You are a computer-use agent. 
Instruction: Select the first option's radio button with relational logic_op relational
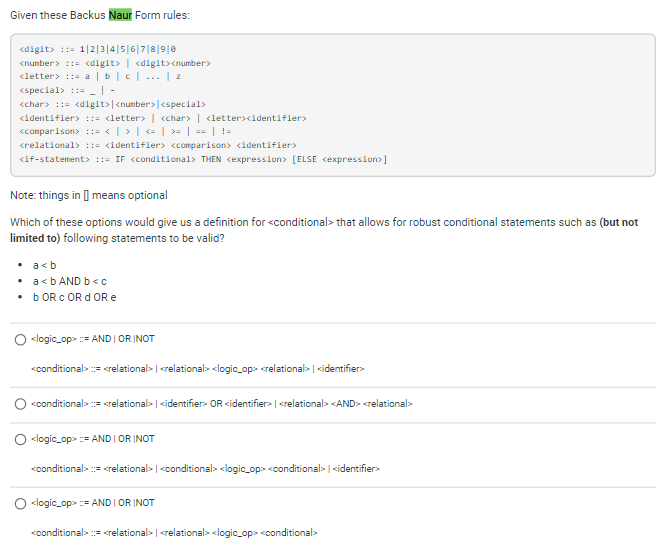[20, 340]
